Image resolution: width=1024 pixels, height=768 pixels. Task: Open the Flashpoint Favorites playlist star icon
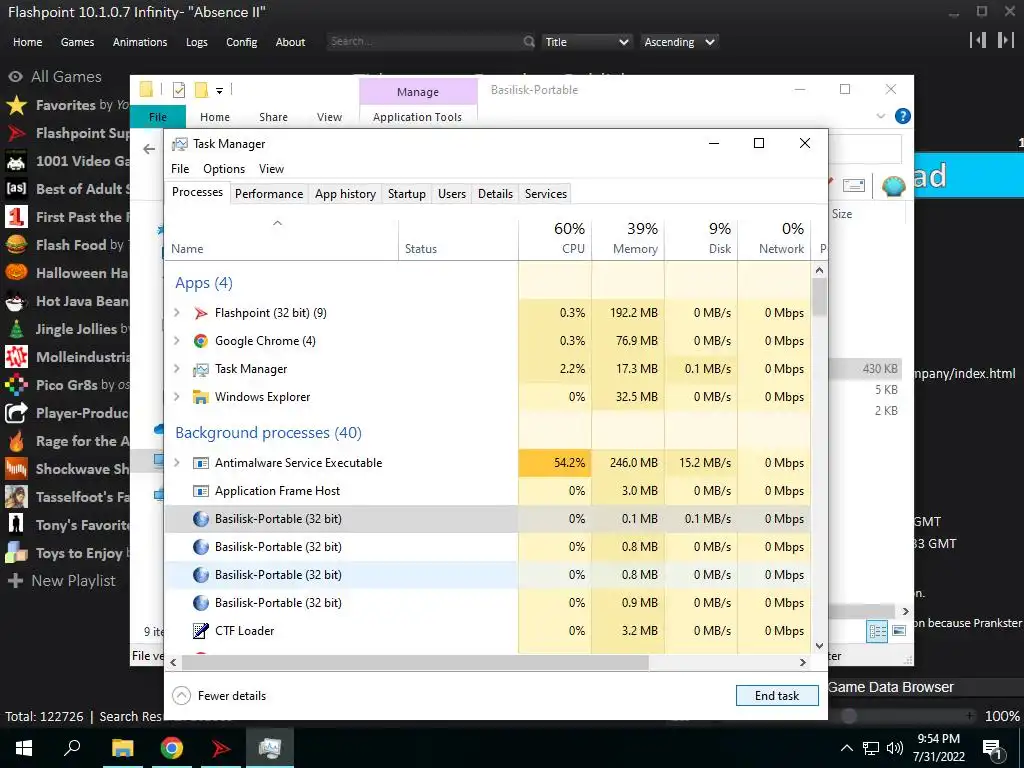click(16, 105)
